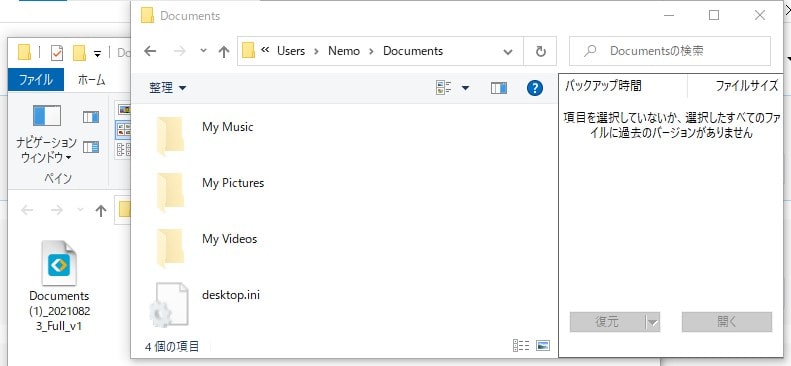Click the My Pictures label
The image size is (791, 366).
pos(233,182)
